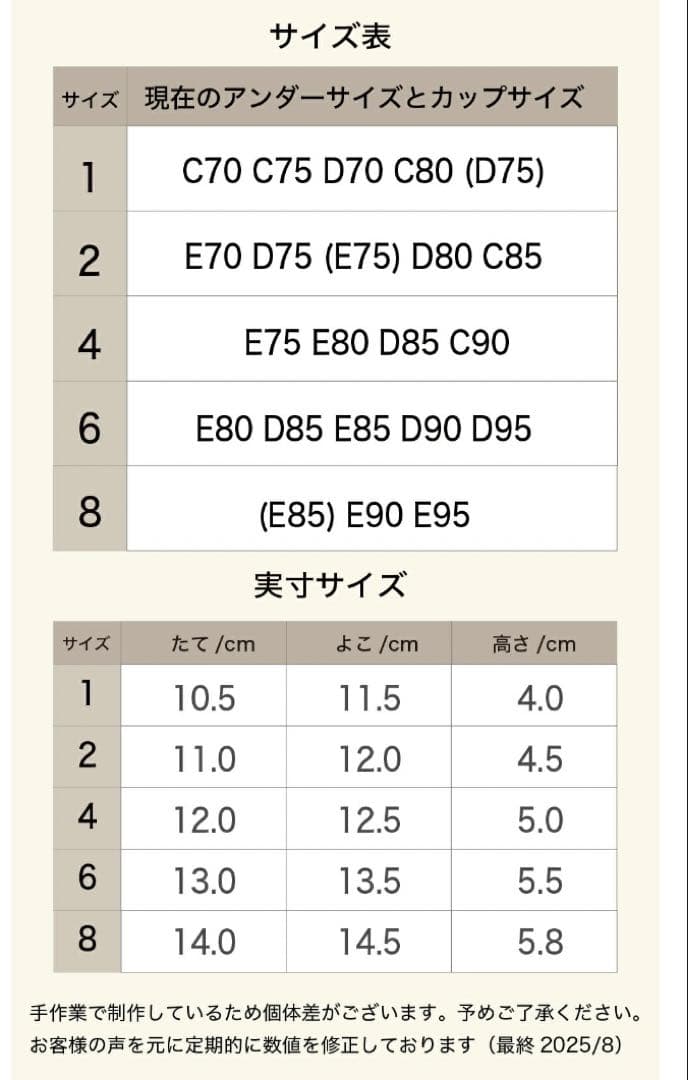The height and width of the screenshot is (1080, 688).
Task: Click the 5.8 height value
Action: tap(540, 942)
